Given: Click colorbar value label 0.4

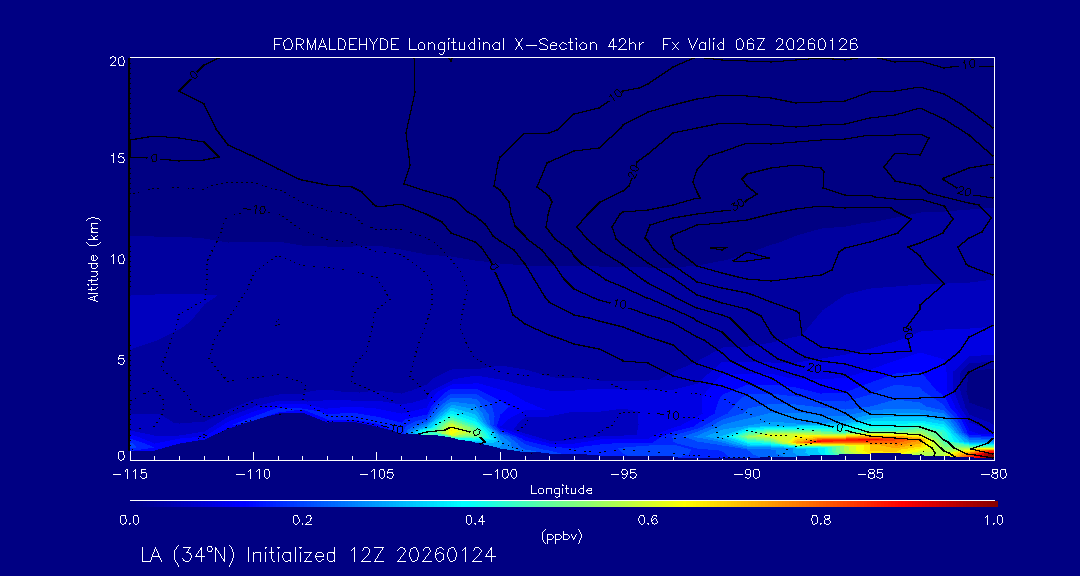Looking at the screenshot, I should coord(476,521).
